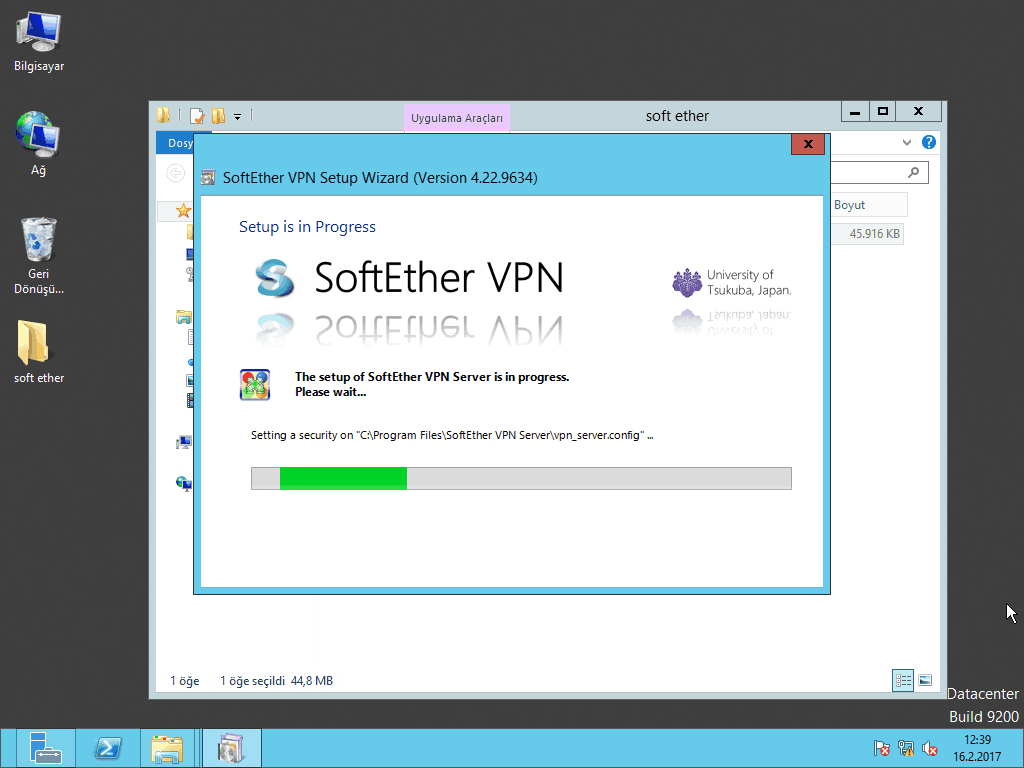Launch PowerShell from the taskbar
The width and height of the screenshot is (1024, 768).
click(x=108, y=748)
